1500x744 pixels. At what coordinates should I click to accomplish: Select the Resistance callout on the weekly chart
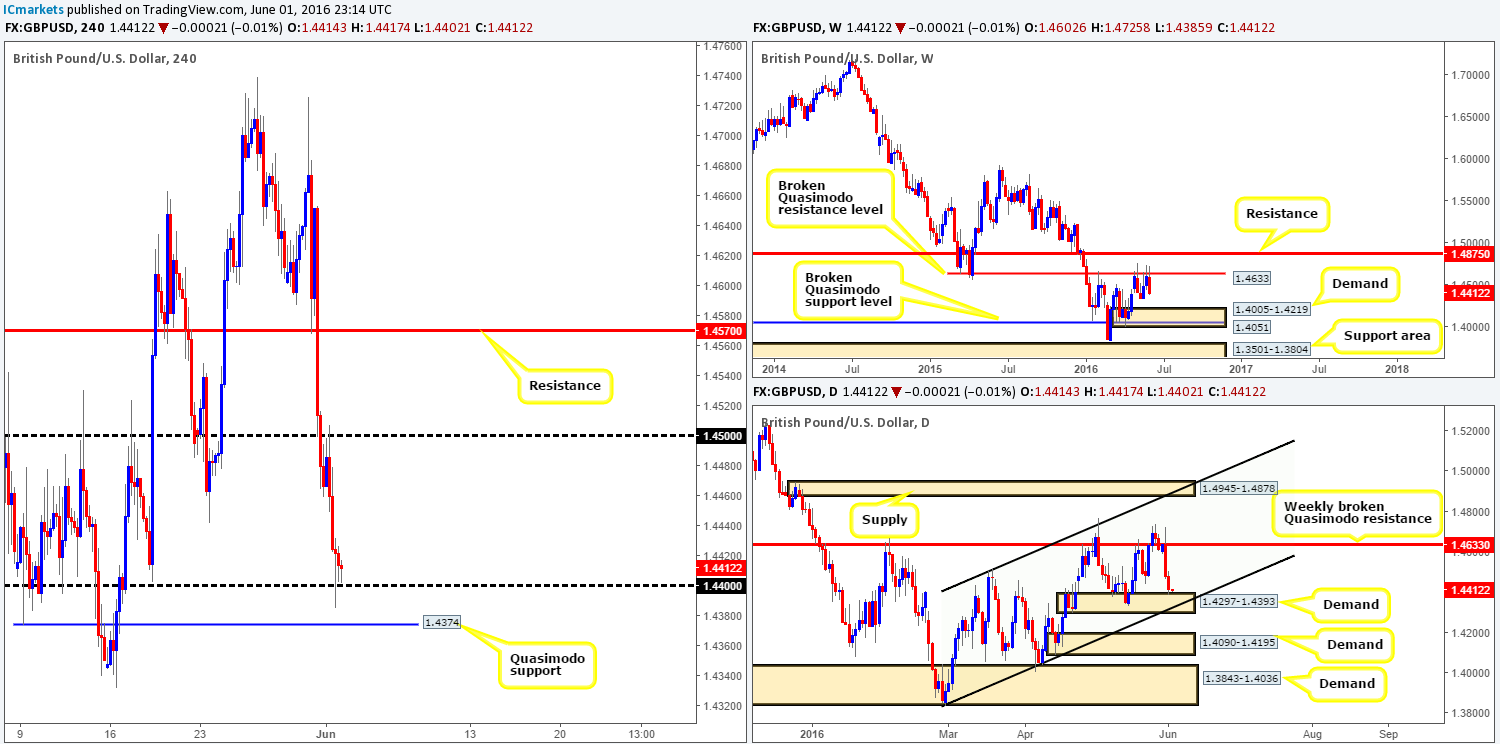coord(1282,214)
